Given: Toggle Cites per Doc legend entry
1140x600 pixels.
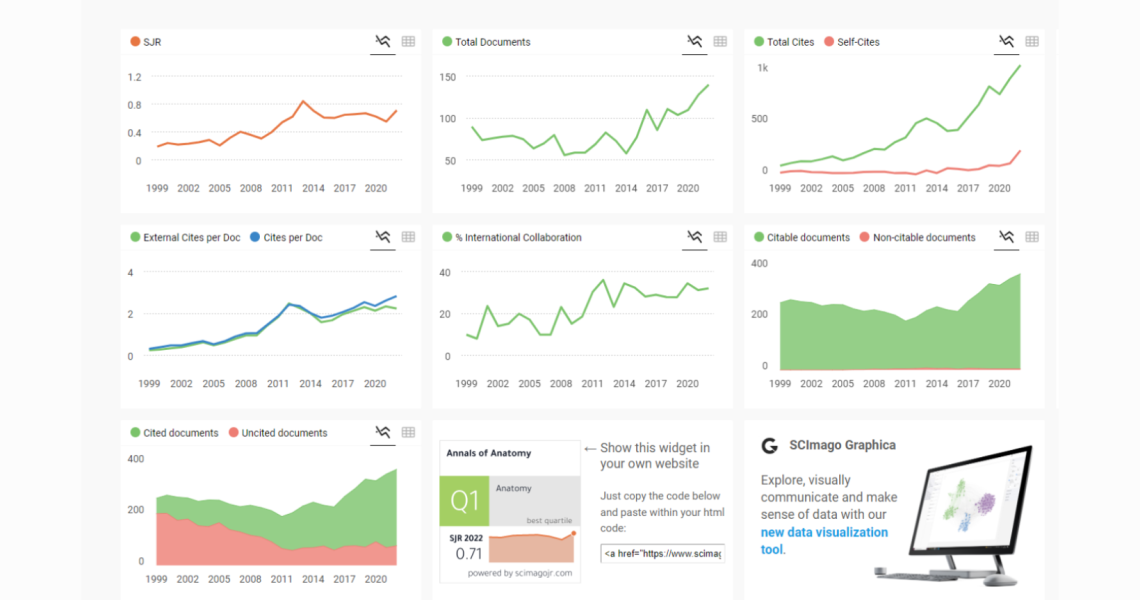Looking at the screenshot, I should click(286, 237).
